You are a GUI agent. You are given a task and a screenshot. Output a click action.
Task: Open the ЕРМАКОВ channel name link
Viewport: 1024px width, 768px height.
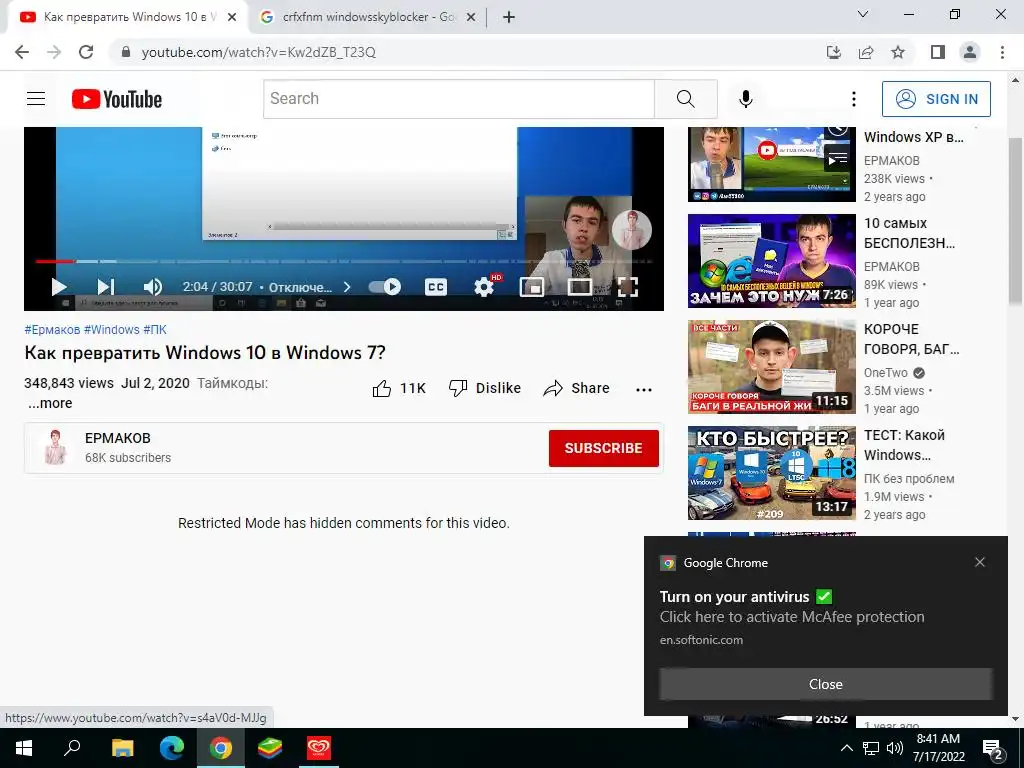coord(118,438)
